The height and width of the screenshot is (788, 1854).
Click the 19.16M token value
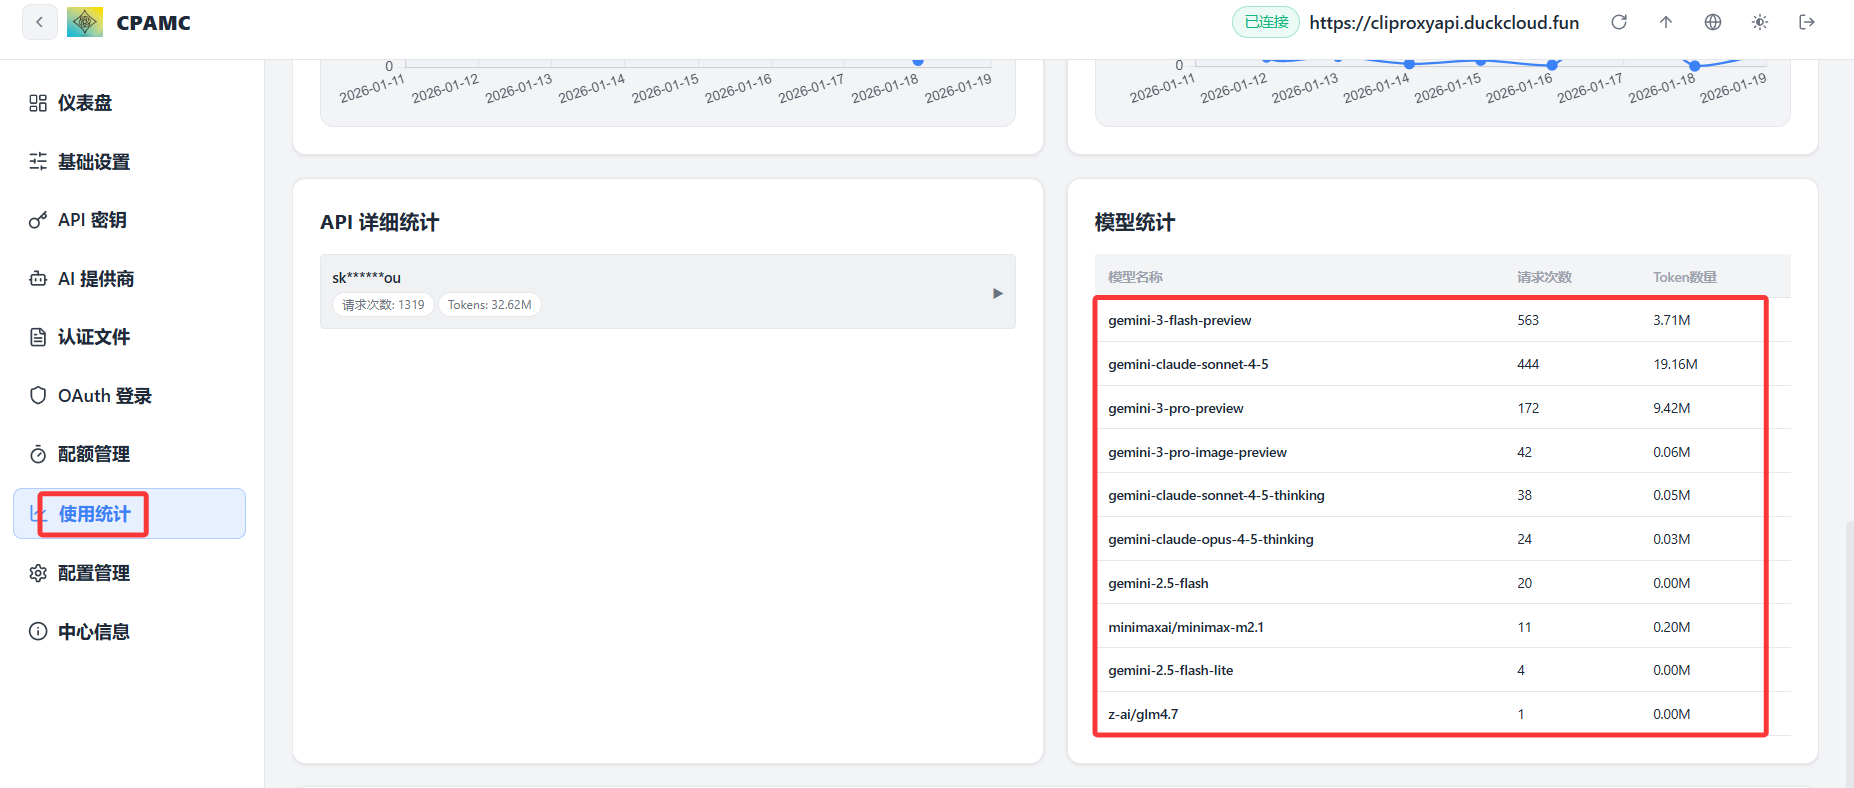pyautogui.click(x=1675, y=364)
